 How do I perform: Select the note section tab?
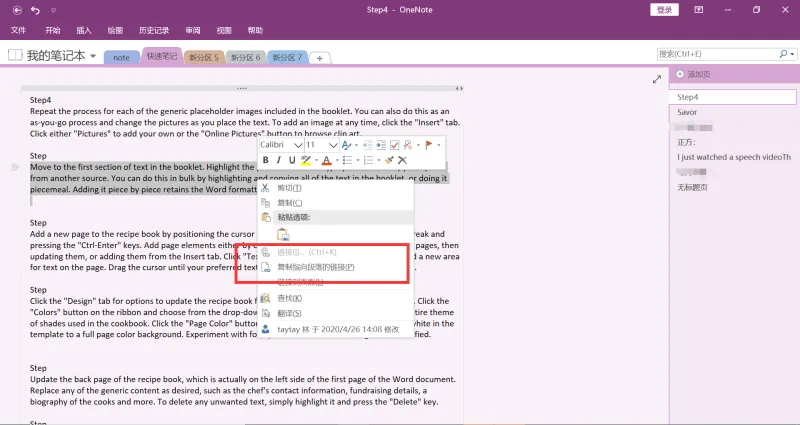click(x=121, y=57)
